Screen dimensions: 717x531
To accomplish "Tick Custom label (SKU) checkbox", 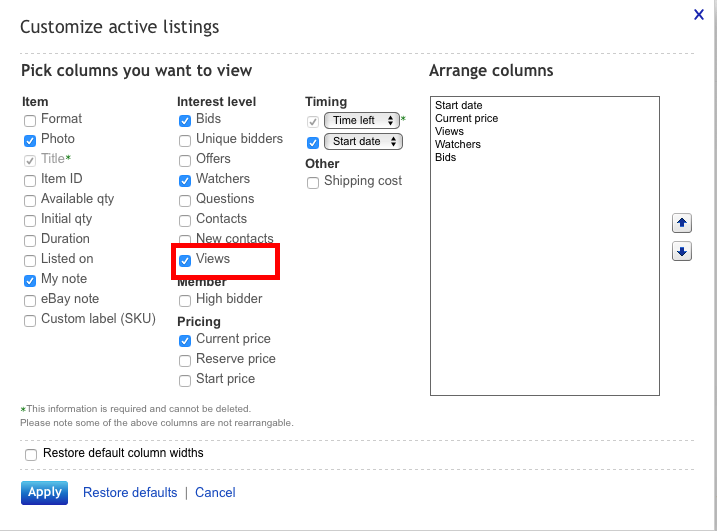I will 30,321.
